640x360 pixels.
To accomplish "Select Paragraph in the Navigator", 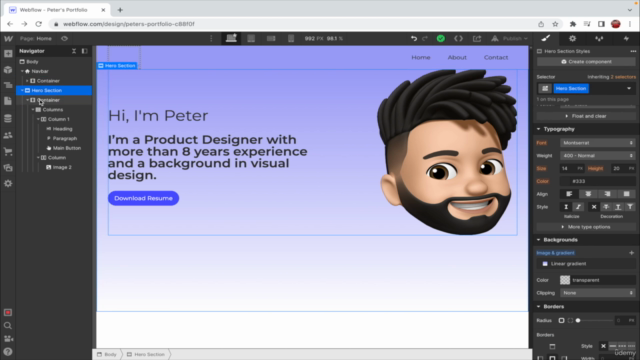I will tap(64, 138).
